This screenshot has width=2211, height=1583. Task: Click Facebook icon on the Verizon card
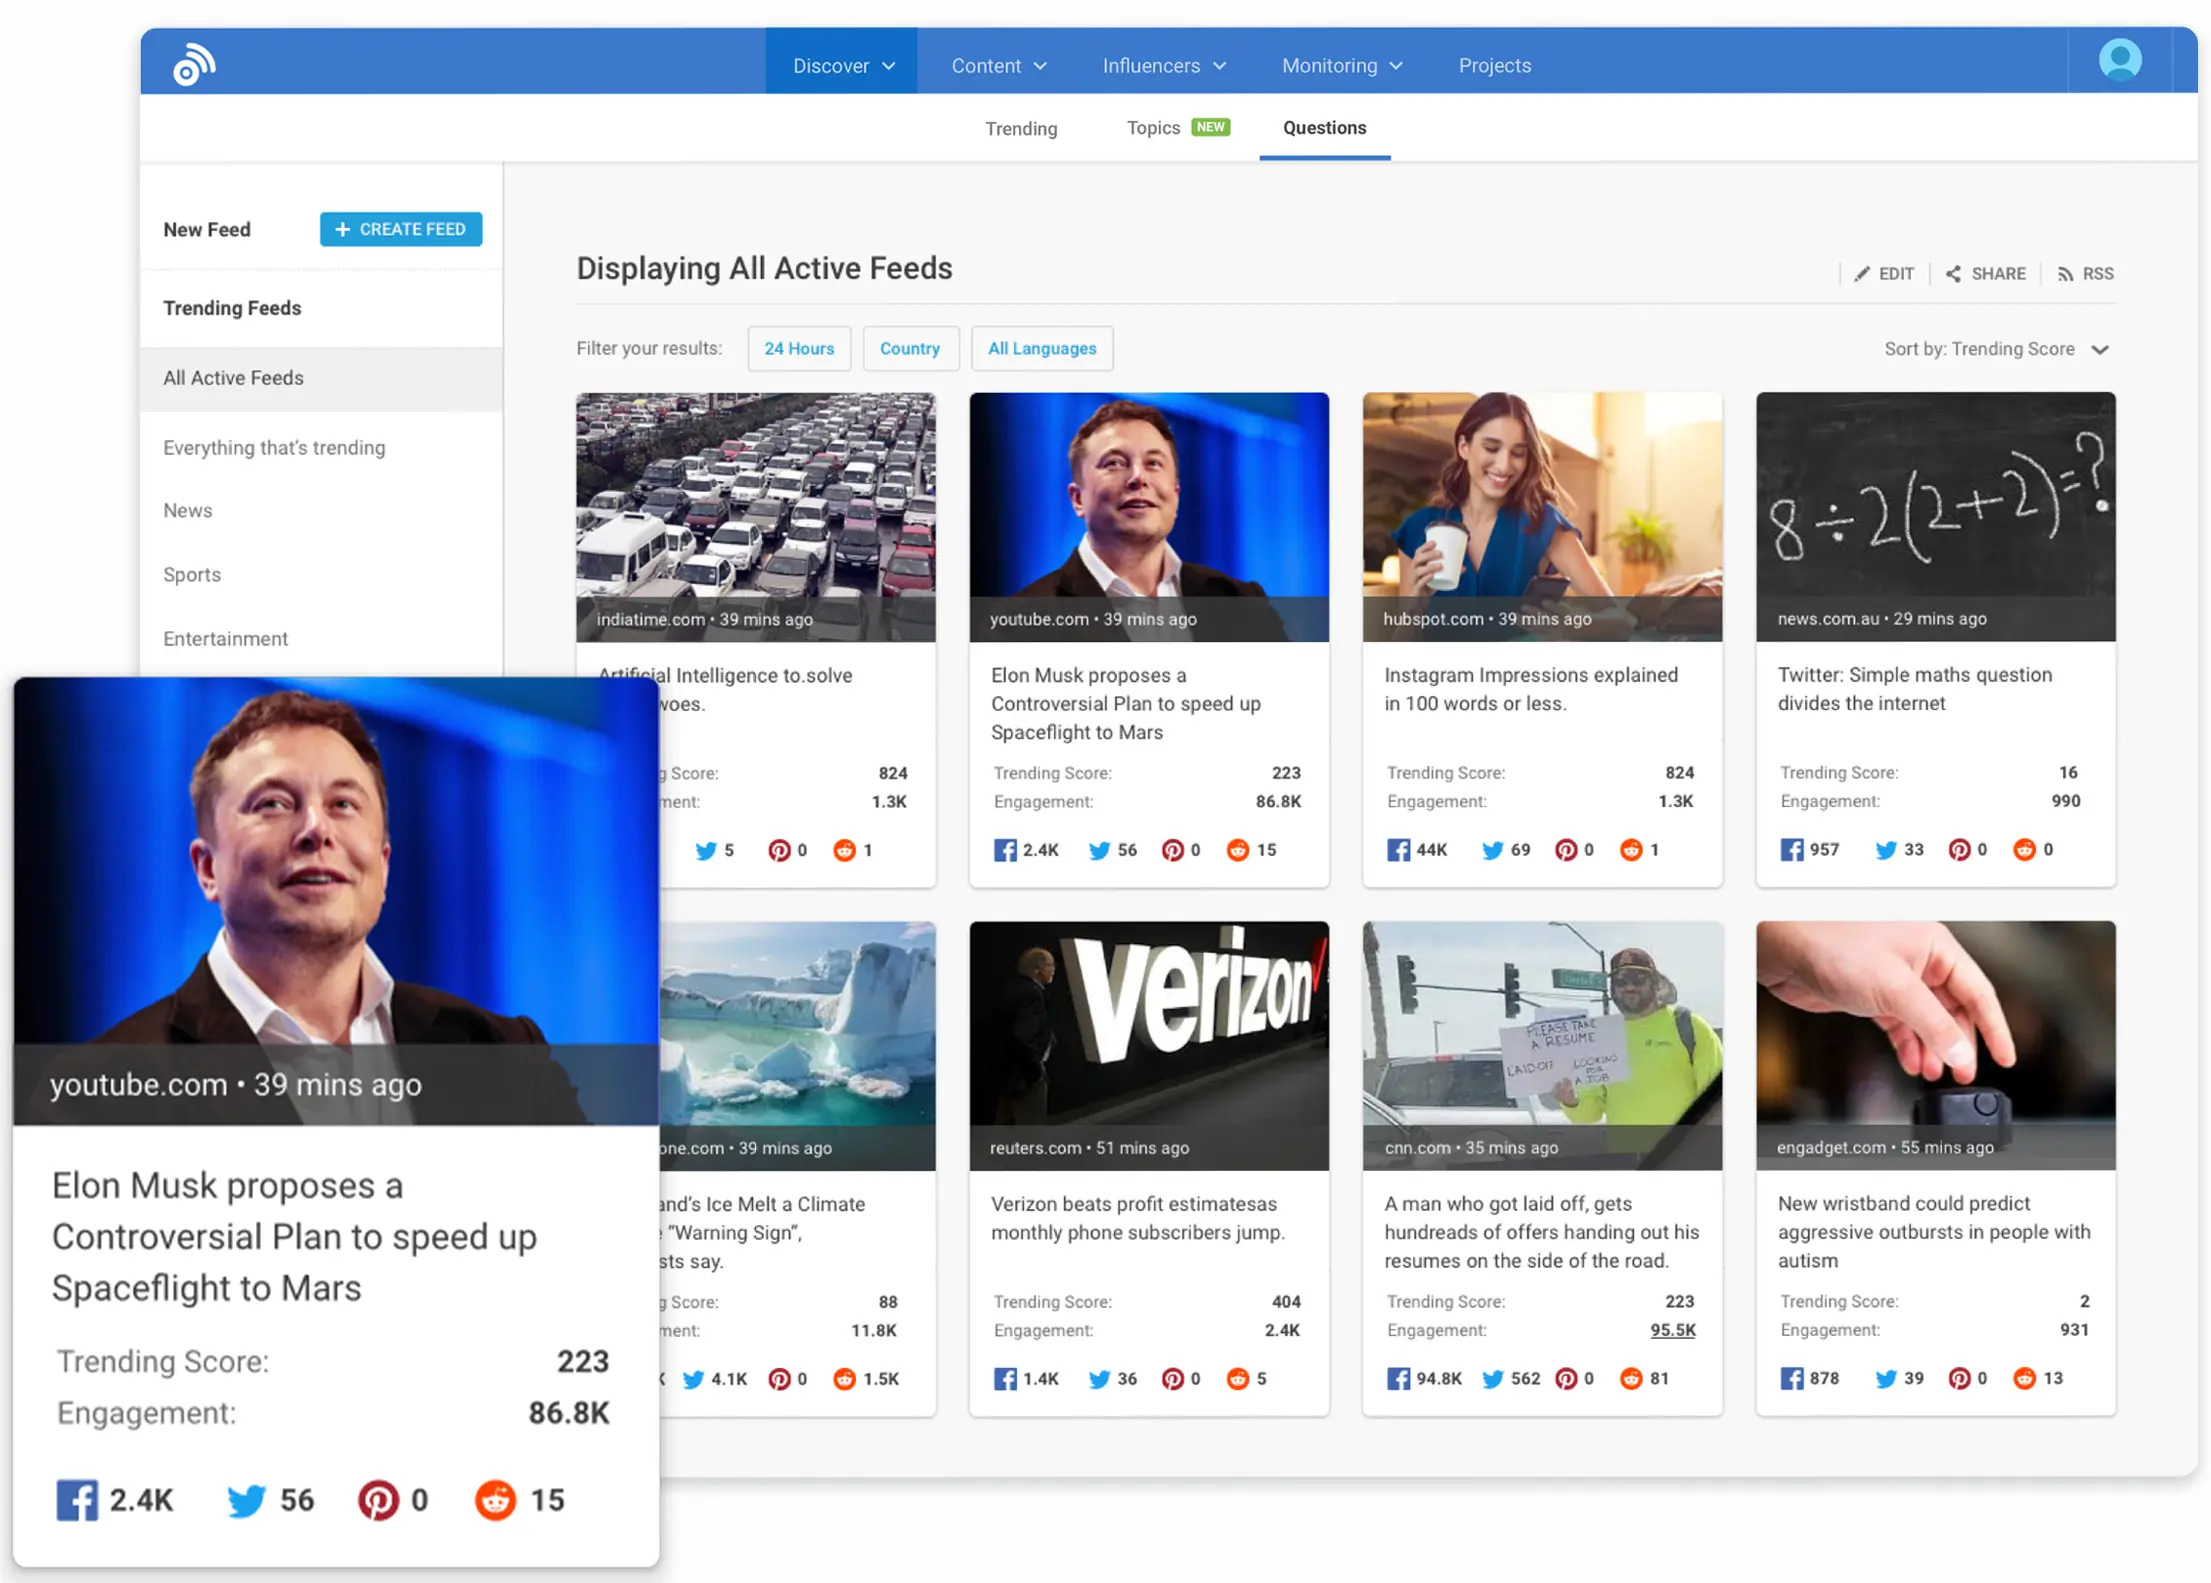1004,1379
